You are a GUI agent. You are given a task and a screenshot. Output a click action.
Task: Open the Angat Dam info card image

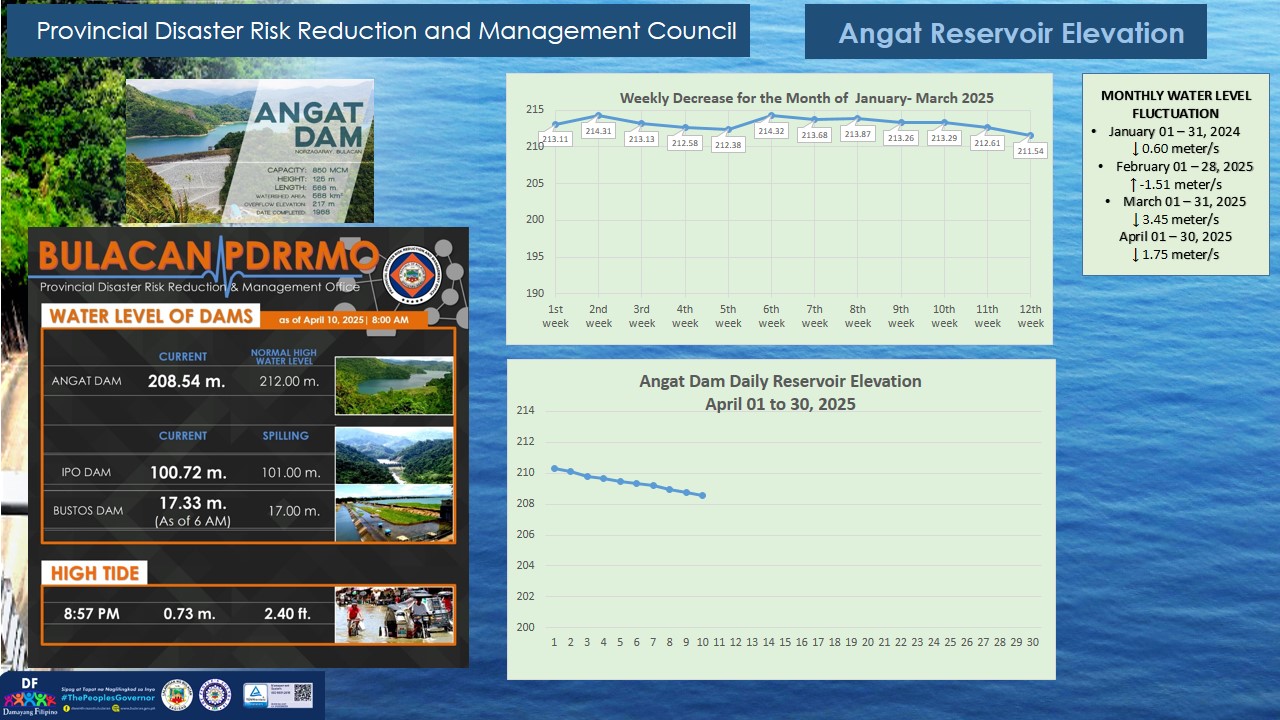tap(250, 151)
